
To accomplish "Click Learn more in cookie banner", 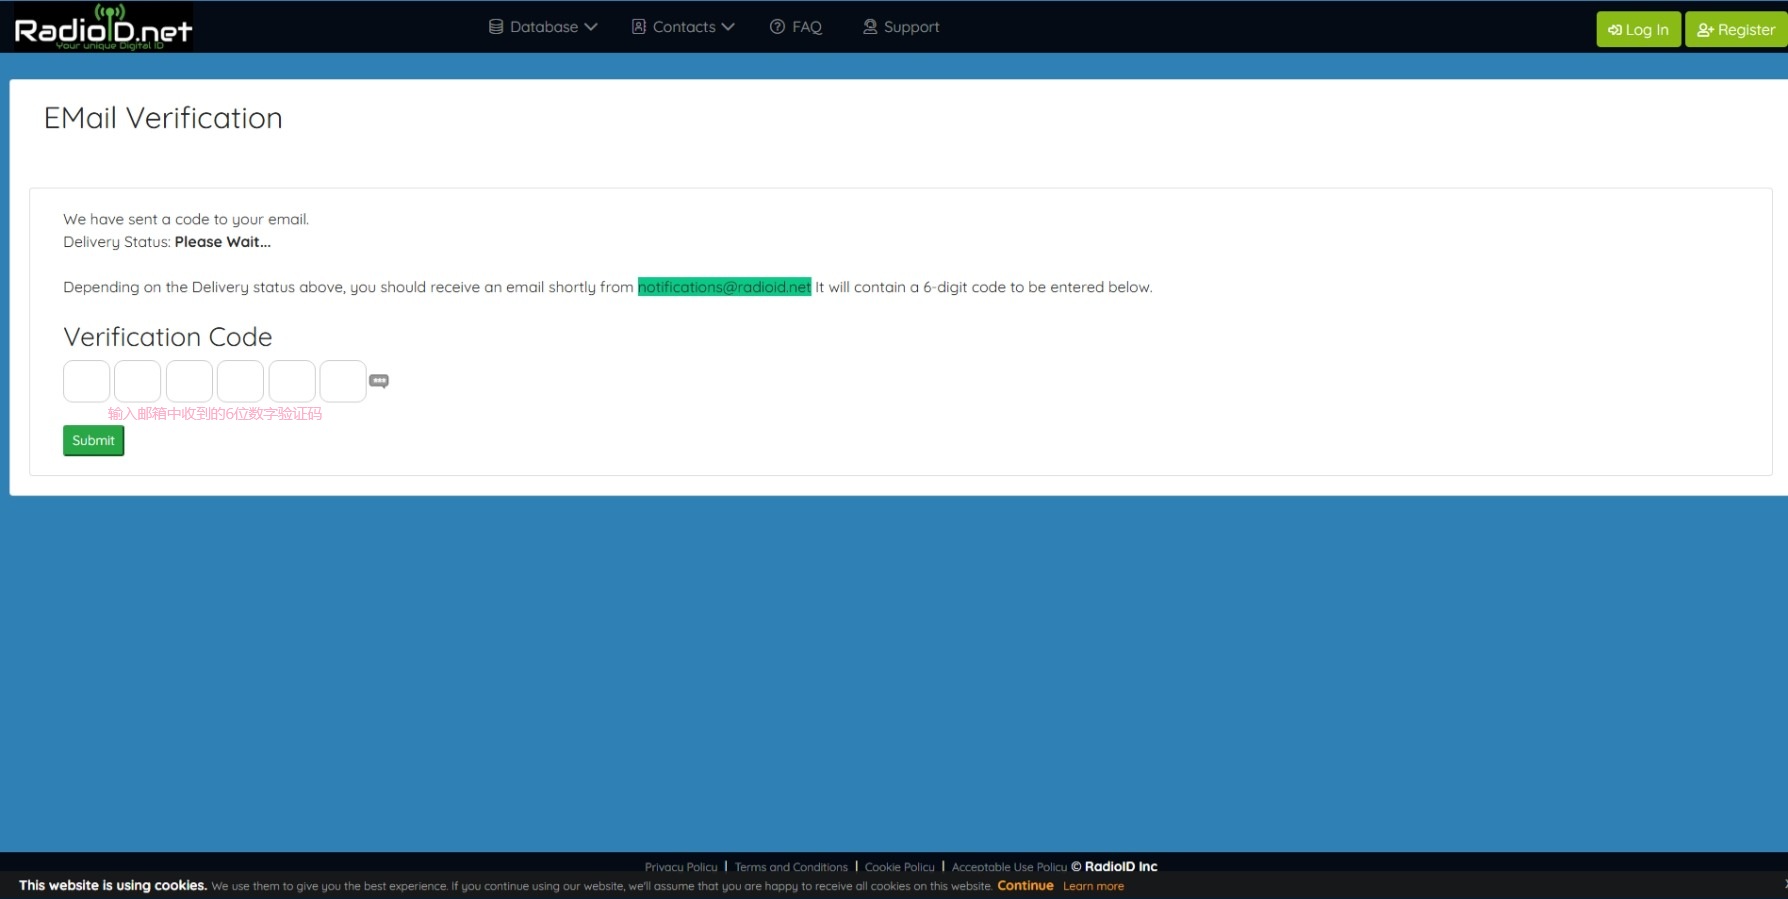I will coord(1093,886).
